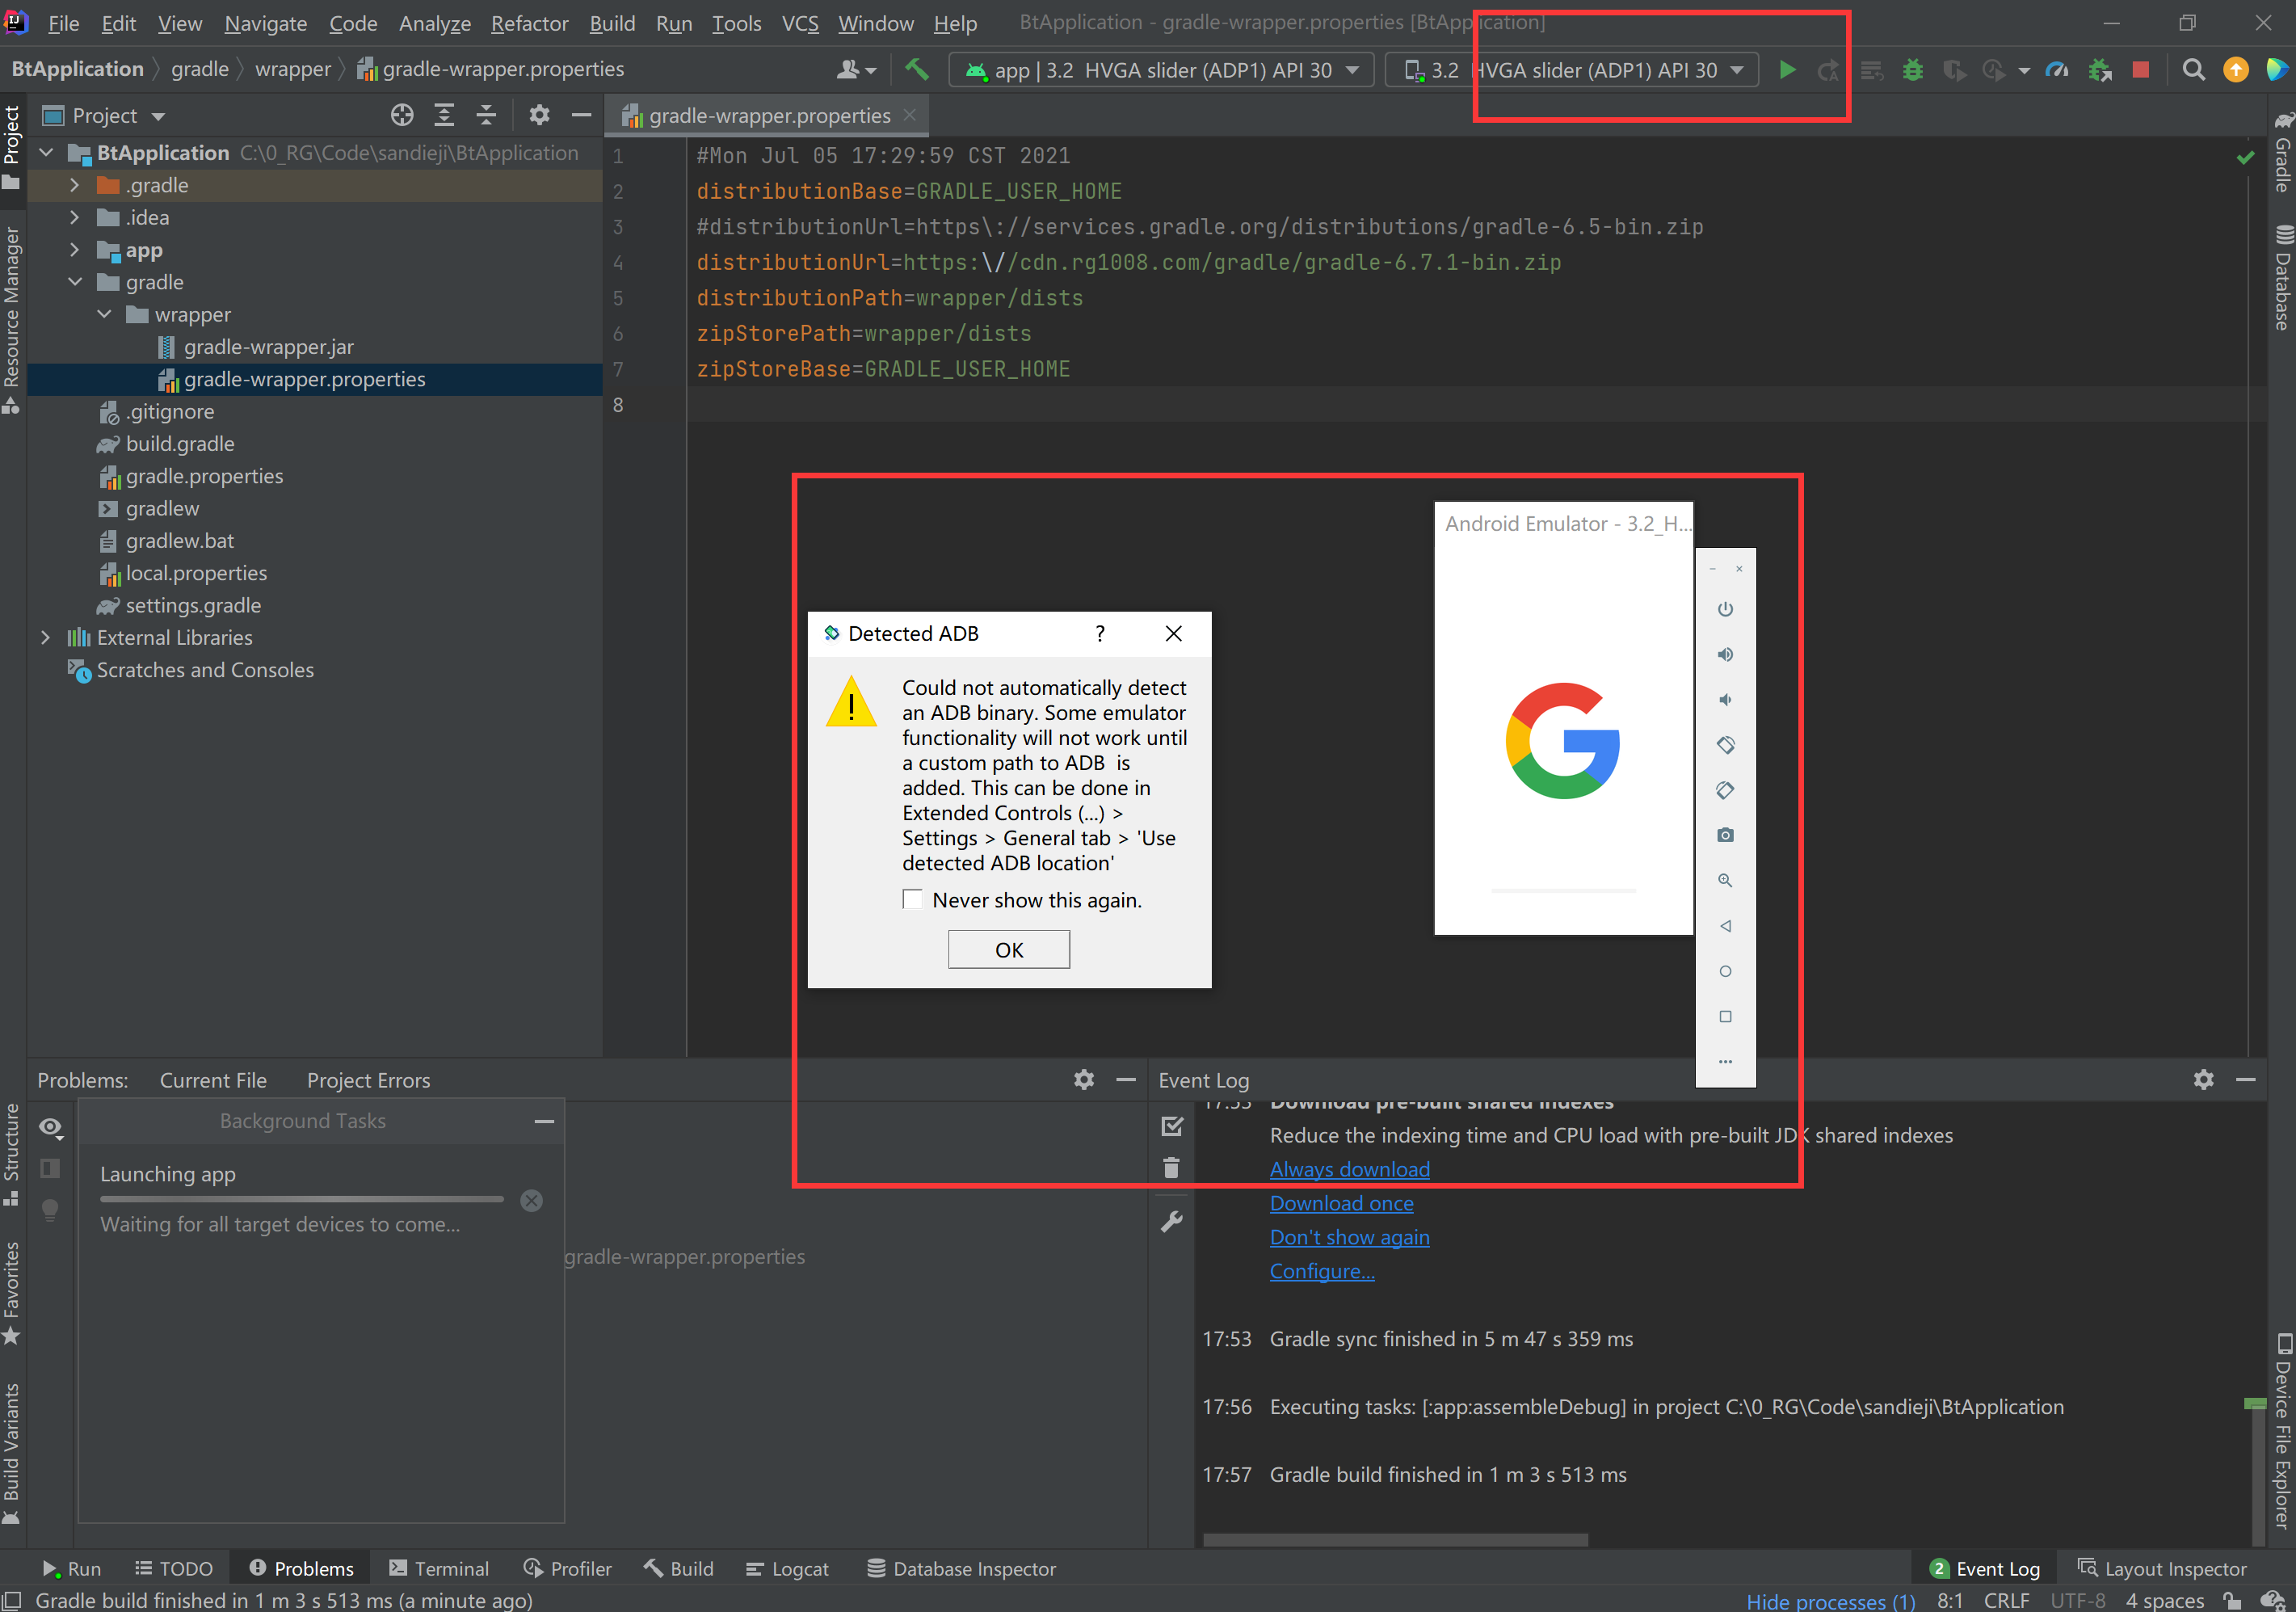Viewport: 2296px width, 1612px height.
Task: Expand the .idea folder in the tree
Action: [x=74, y=218]
